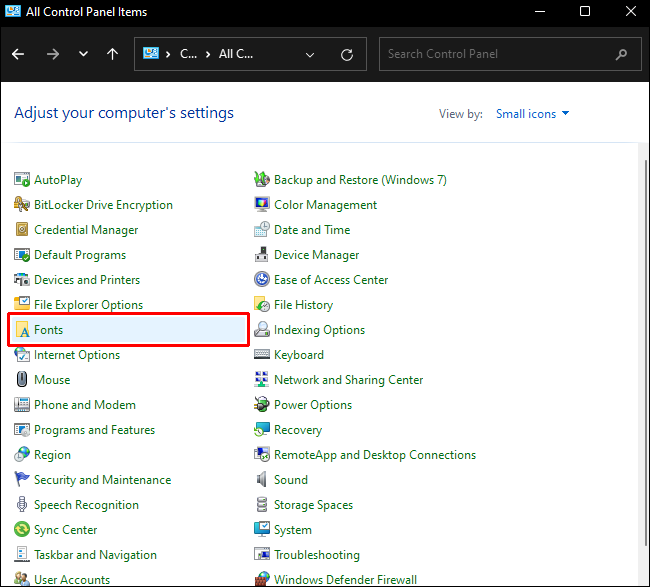
Task: Open Programs and Features link
Action: (x=94, y=430)
